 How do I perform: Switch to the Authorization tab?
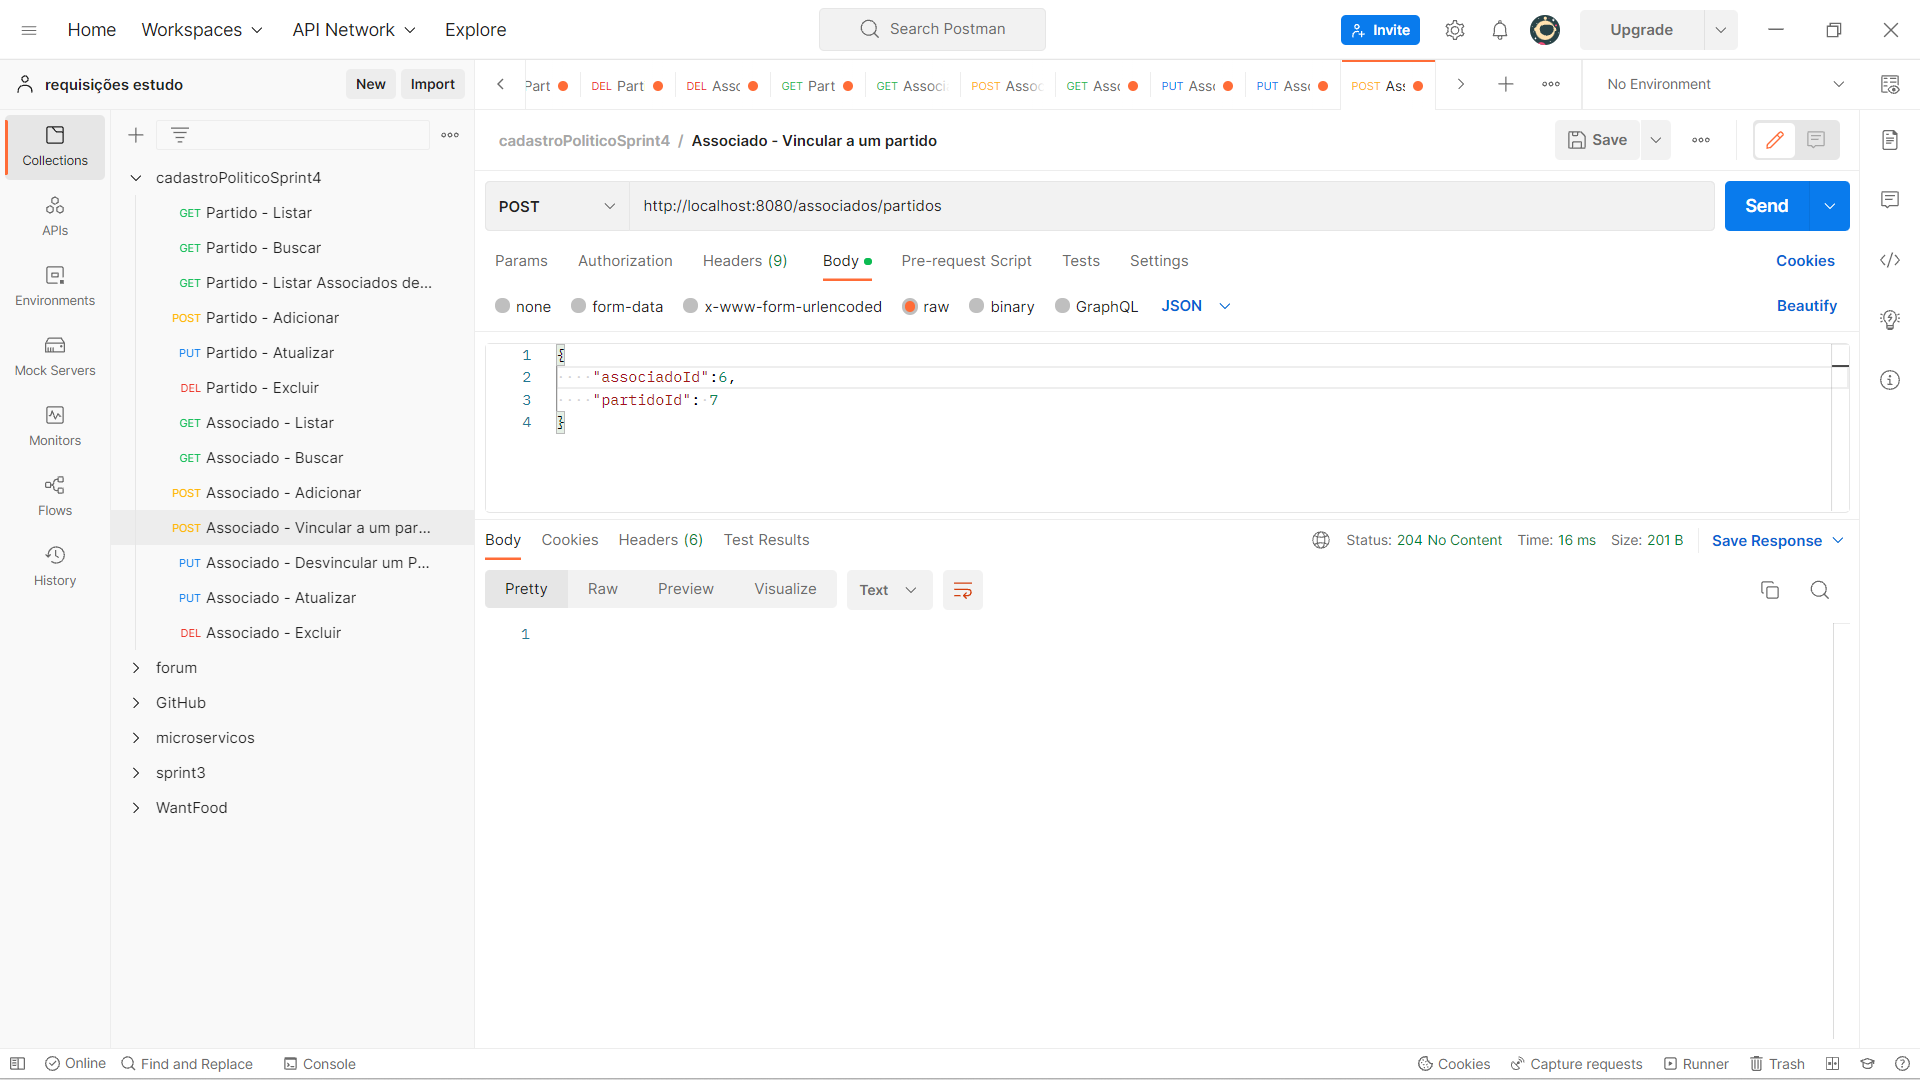pos(624,261)
